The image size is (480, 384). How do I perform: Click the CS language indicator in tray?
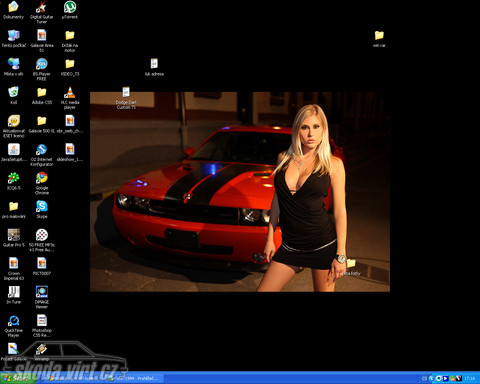click(424, 378)
